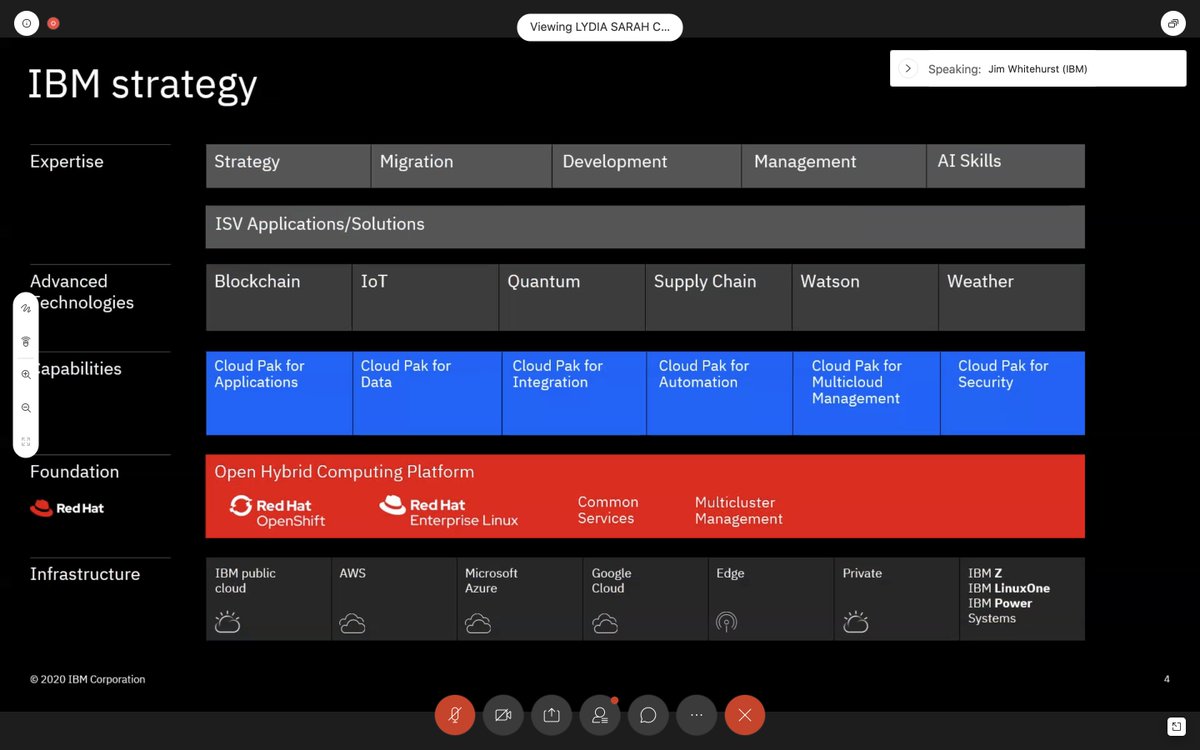Screen dimensions: 1200x750
Task: Click the Watson cell
Action: coord(865,297)
